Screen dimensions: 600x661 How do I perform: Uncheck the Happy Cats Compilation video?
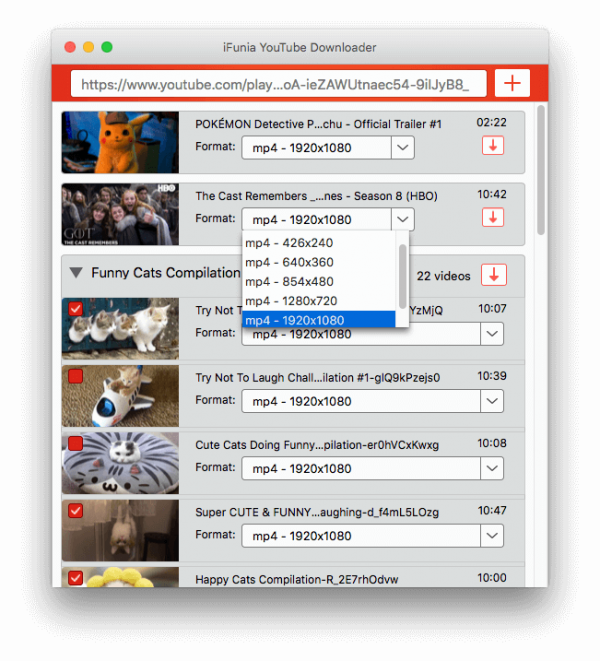[75, 578]
